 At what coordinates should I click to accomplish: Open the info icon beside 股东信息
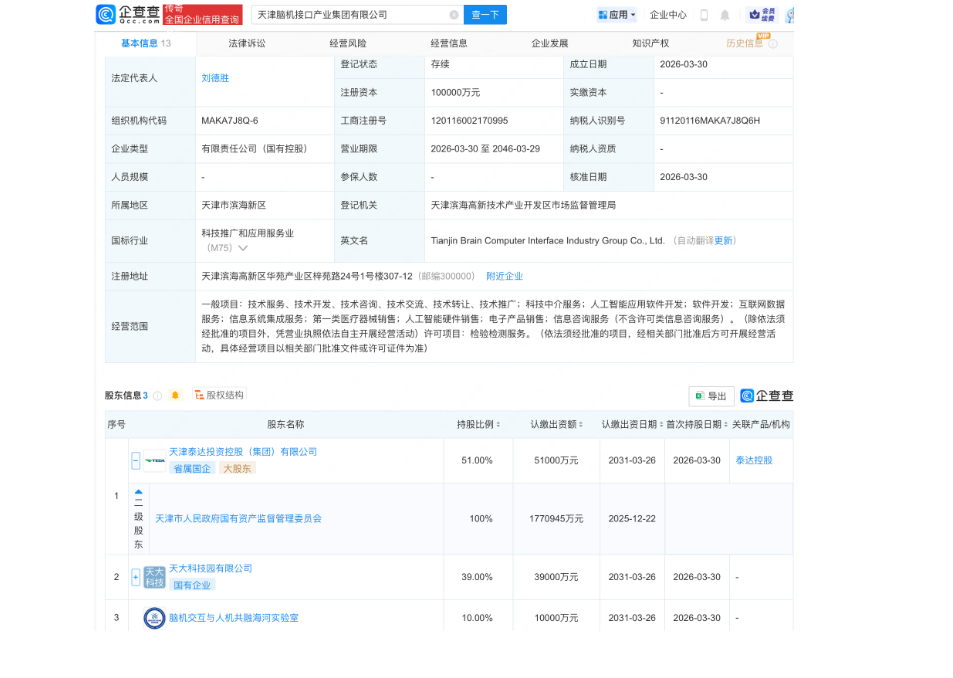click(157, 396)
